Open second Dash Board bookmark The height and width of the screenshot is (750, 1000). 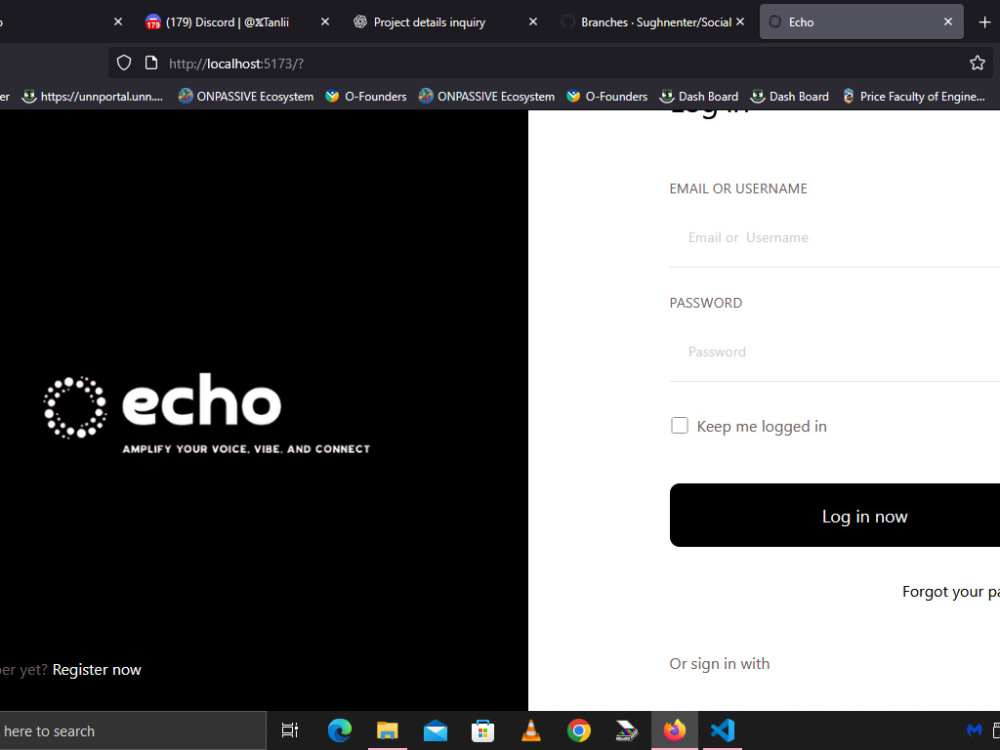[789, 96]
